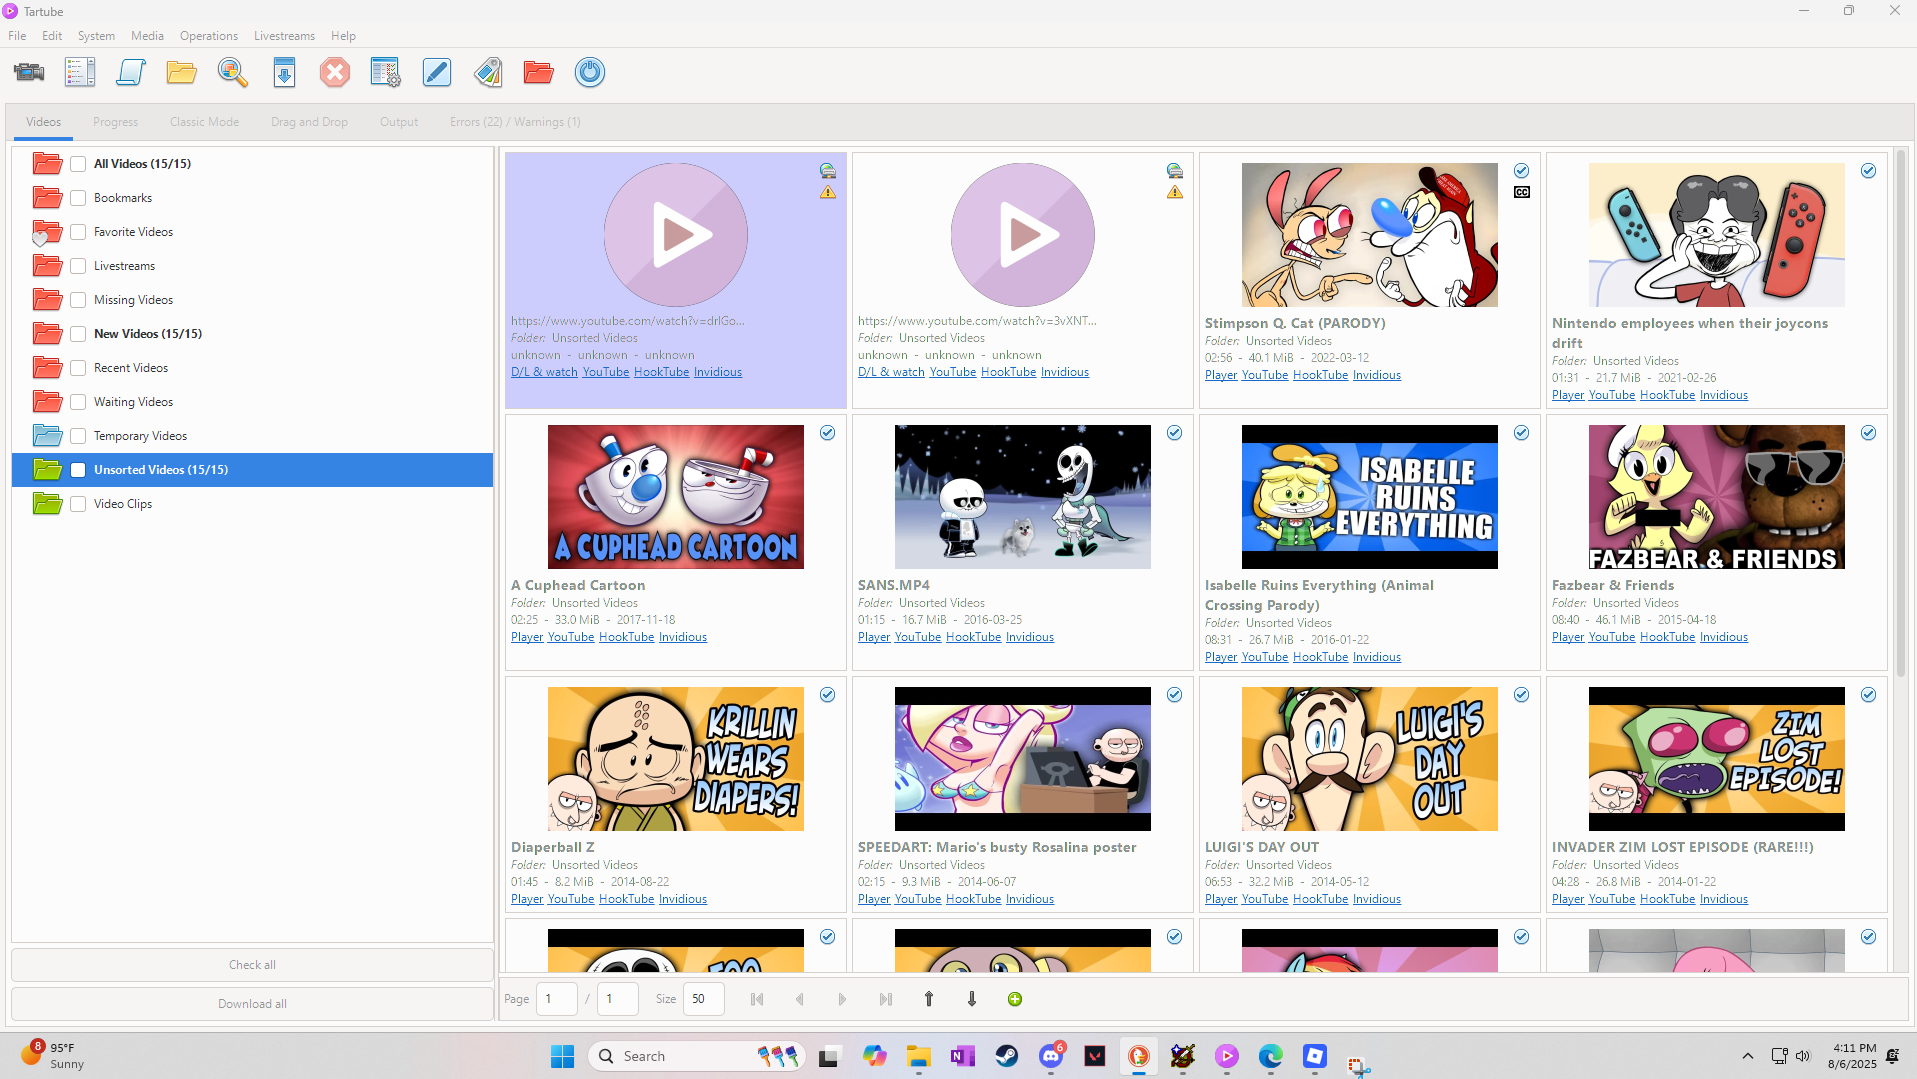Click the next page arrow icon
This screenshot has width=1917, height=1079.
[x=843, y=999]
